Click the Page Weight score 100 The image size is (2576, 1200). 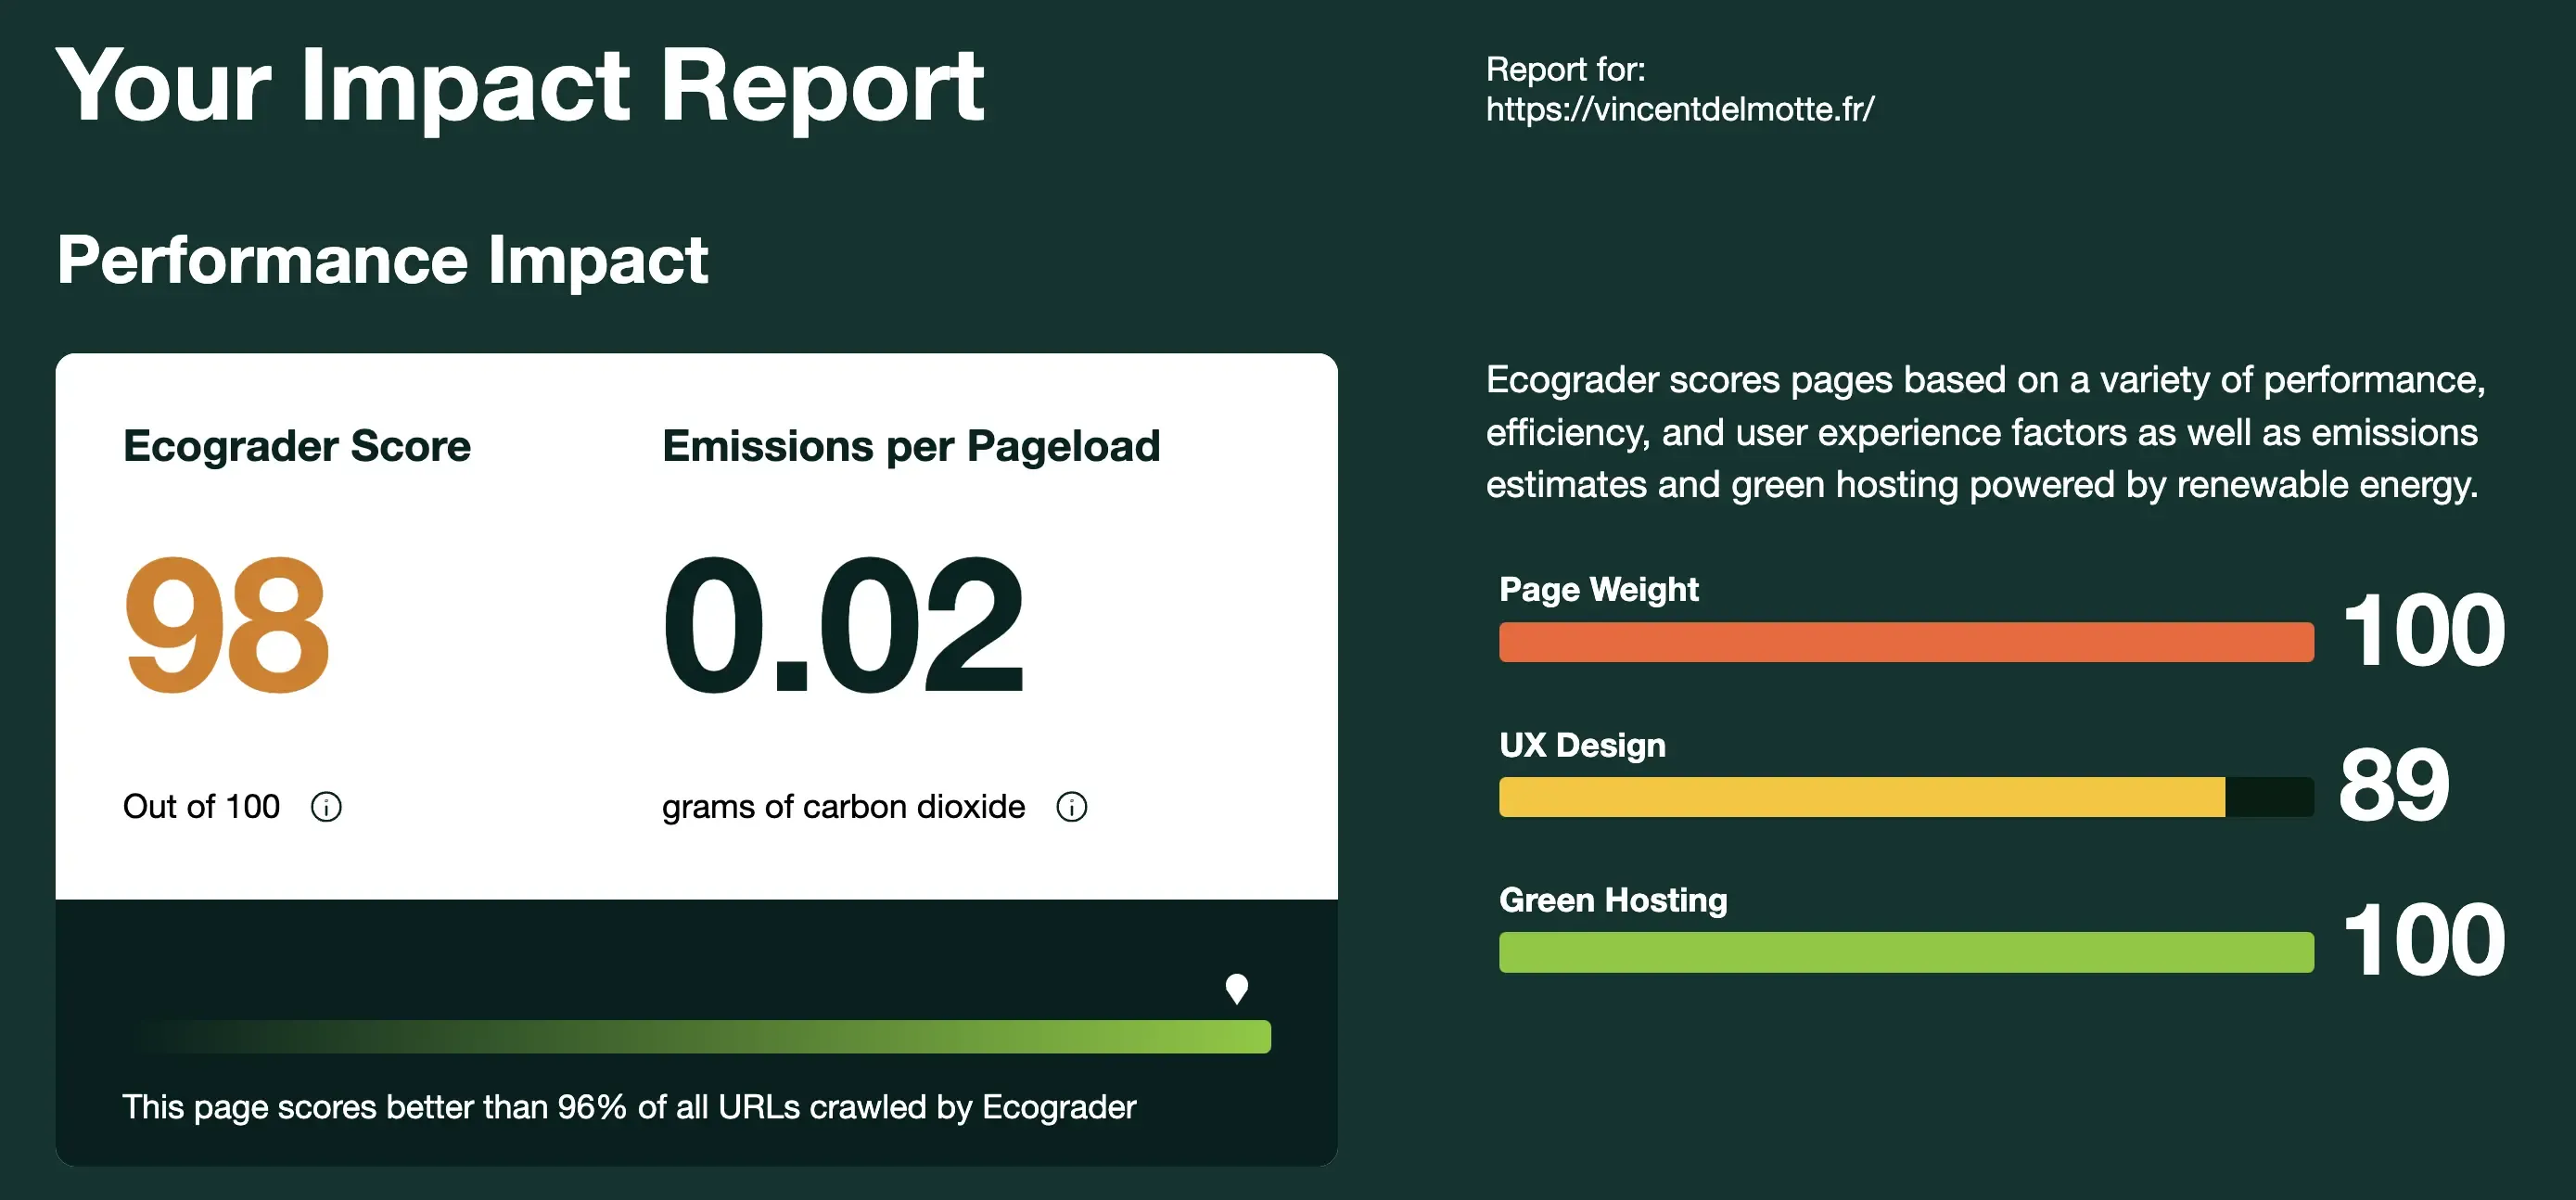[x=2424, y=630]
